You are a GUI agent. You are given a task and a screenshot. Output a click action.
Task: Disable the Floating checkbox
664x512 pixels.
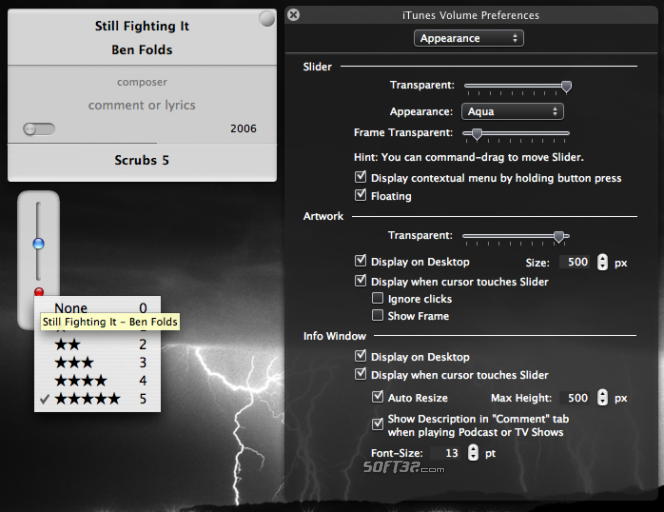(x=361, y=196)
